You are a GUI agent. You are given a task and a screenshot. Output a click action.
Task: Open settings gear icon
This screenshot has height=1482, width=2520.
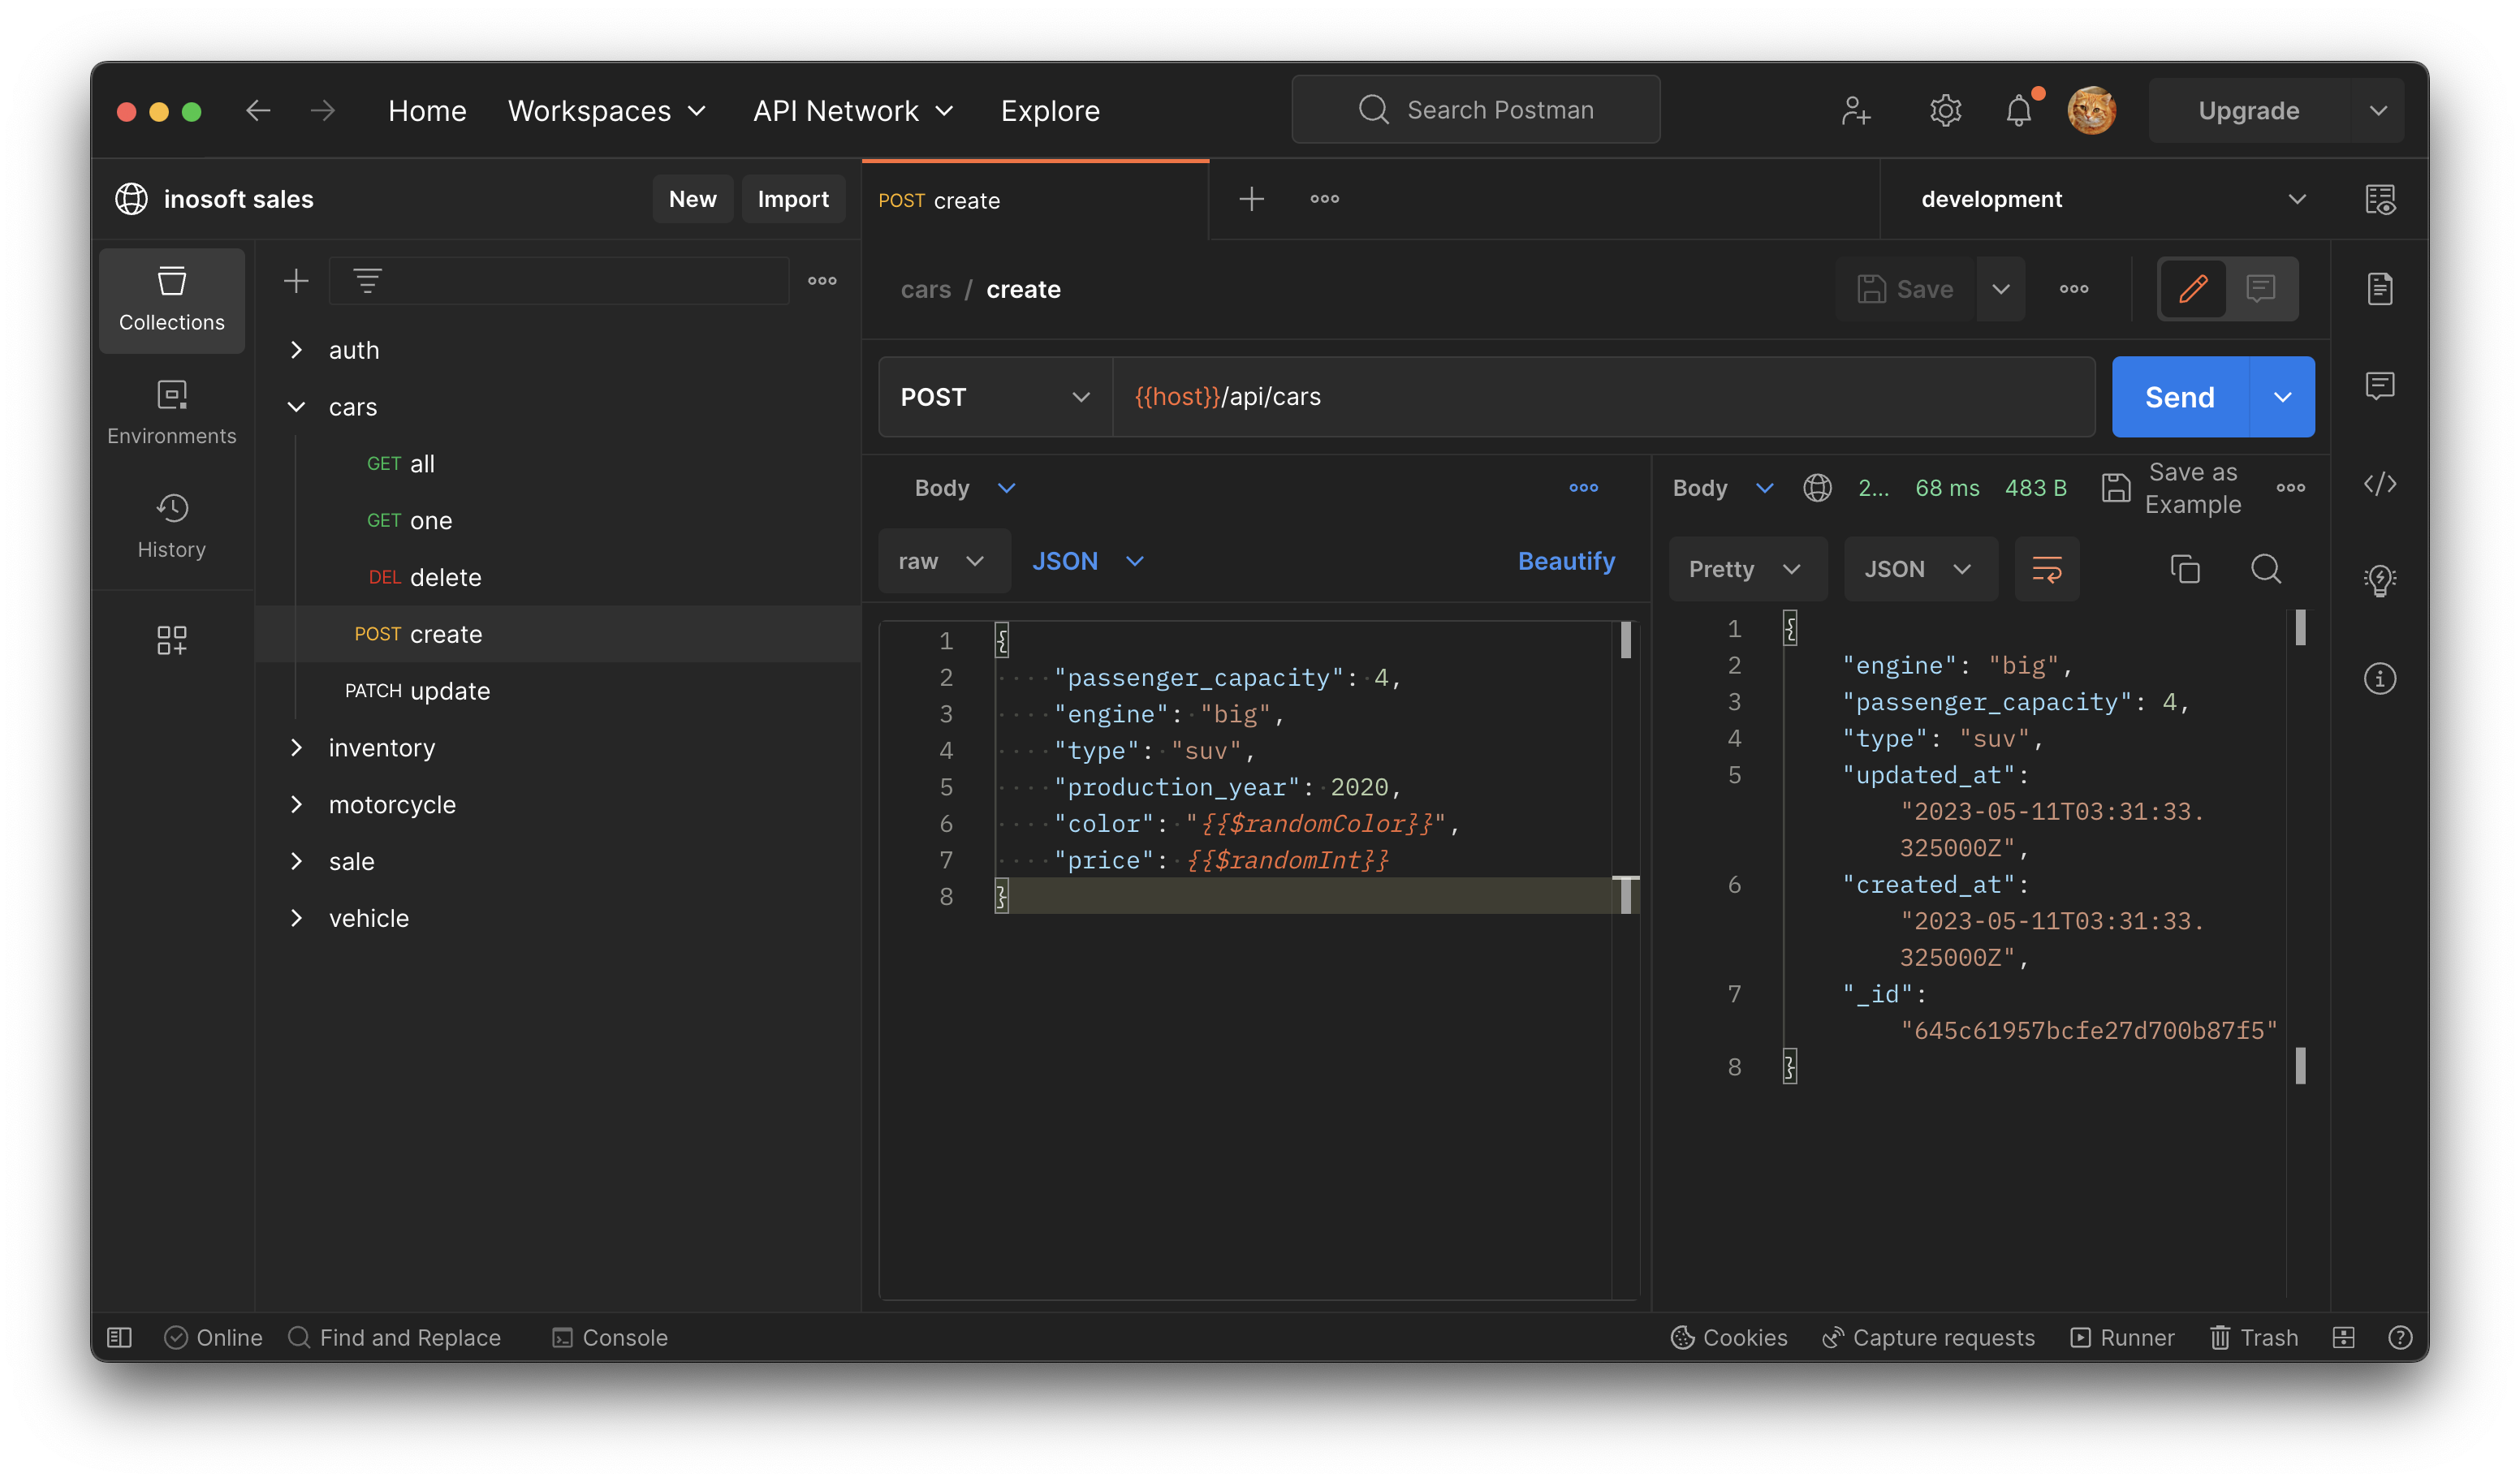click(x=1945, y=110)
